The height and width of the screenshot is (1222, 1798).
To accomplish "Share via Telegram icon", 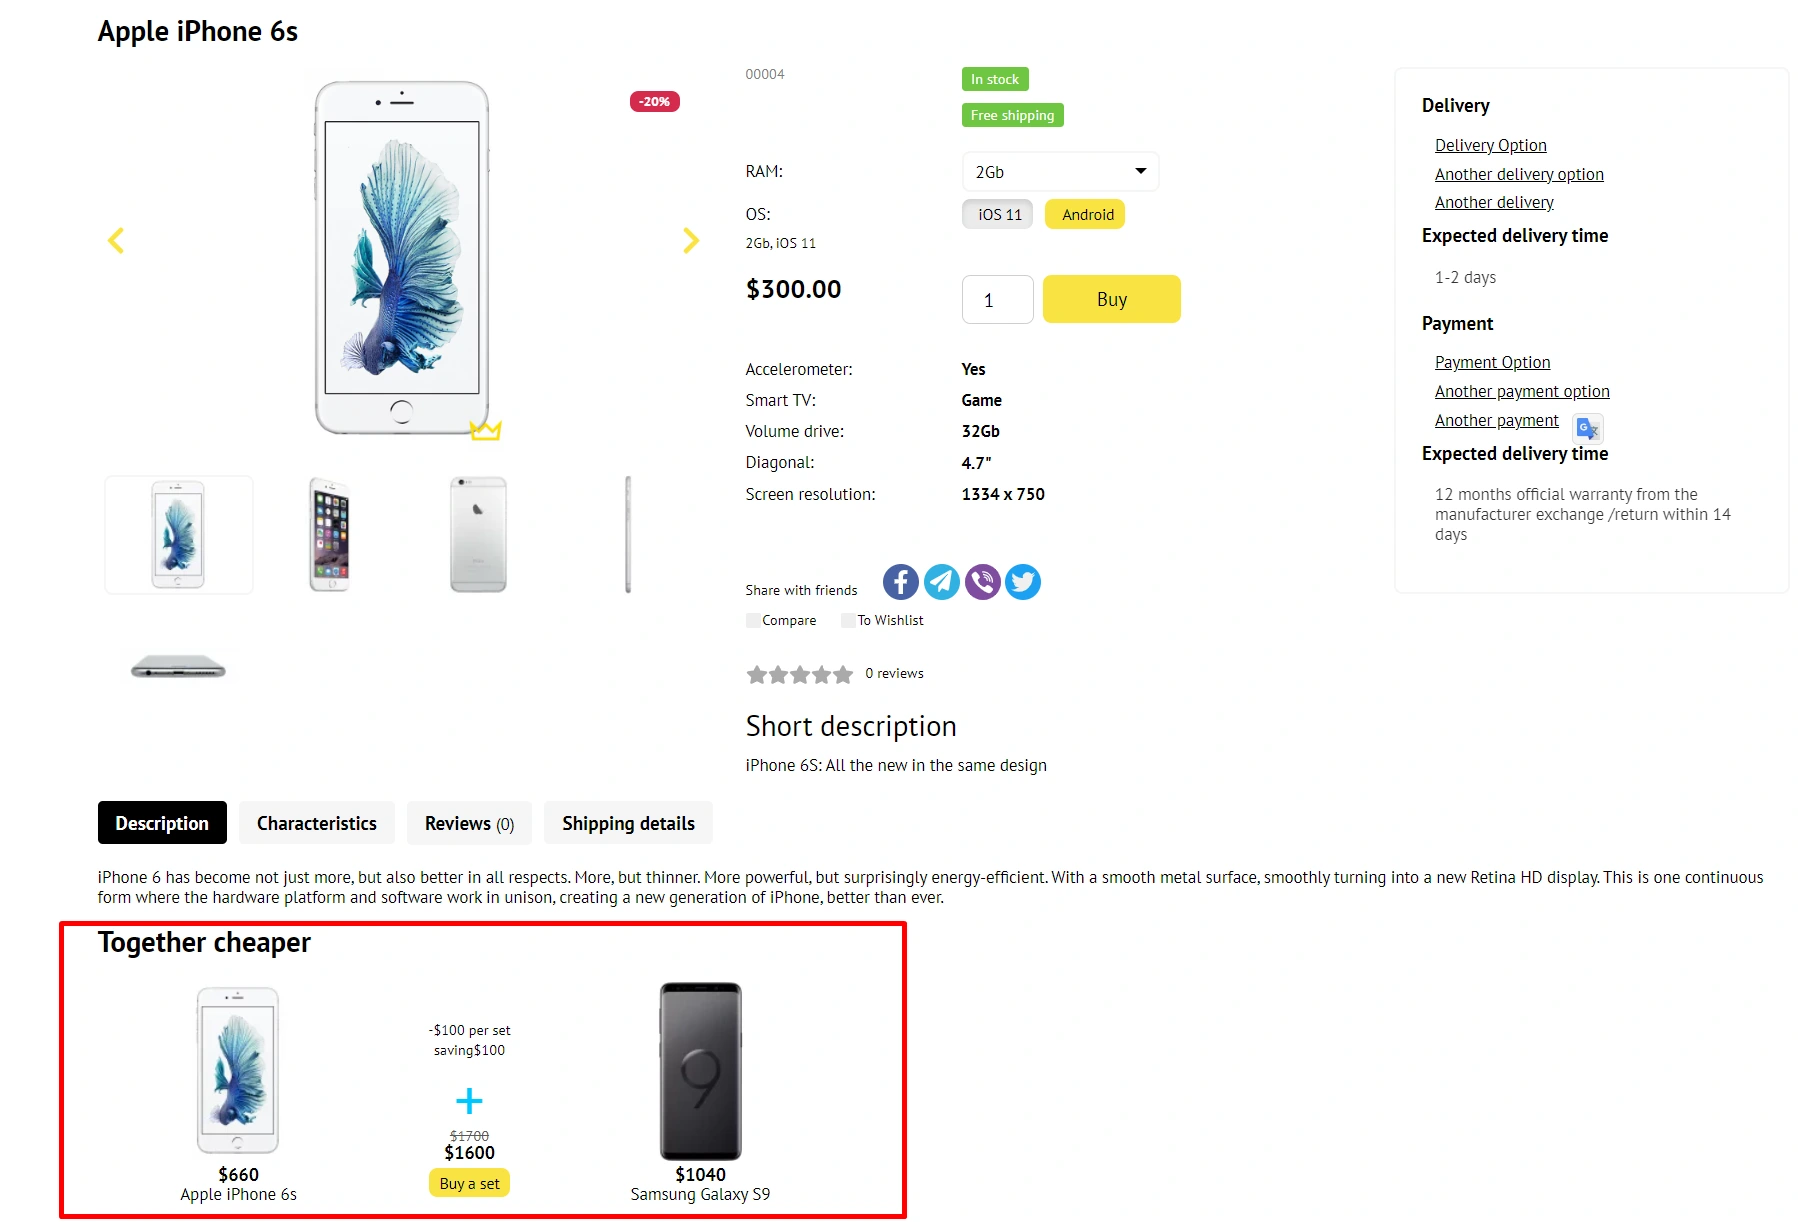I will click(x=941, y=582).
